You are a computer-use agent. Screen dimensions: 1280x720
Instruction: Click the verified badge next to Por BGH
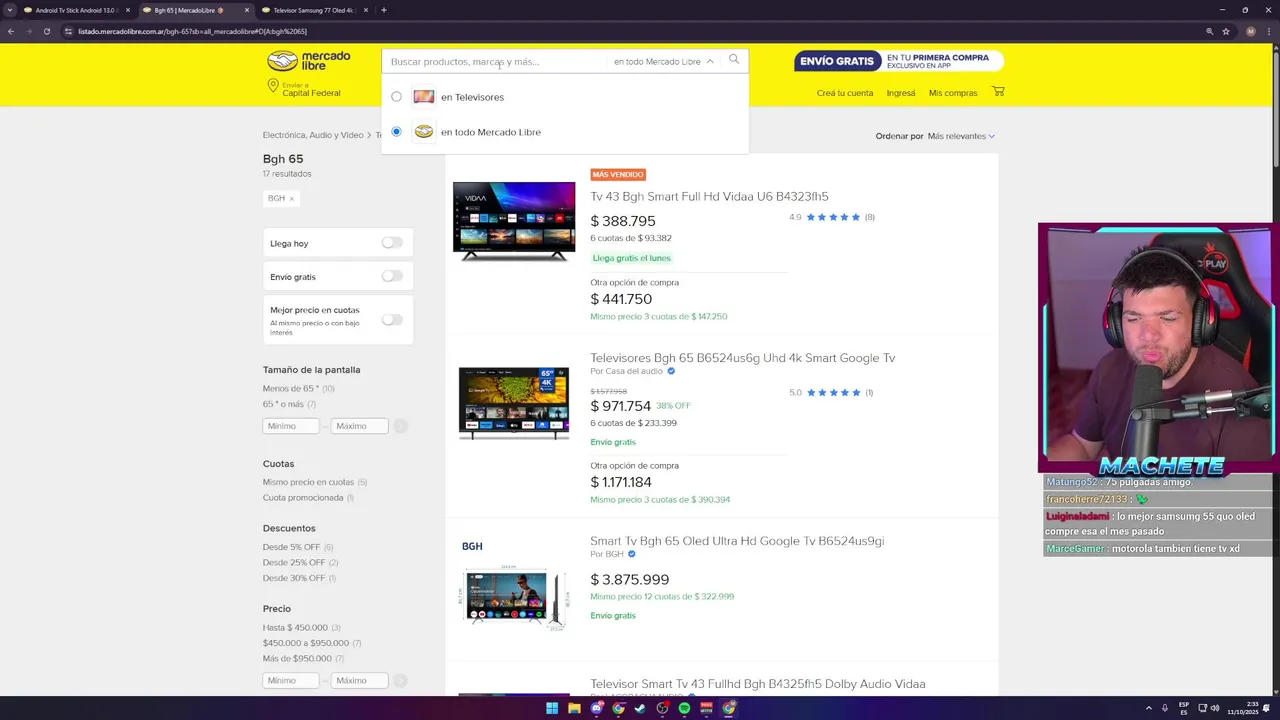631,554
